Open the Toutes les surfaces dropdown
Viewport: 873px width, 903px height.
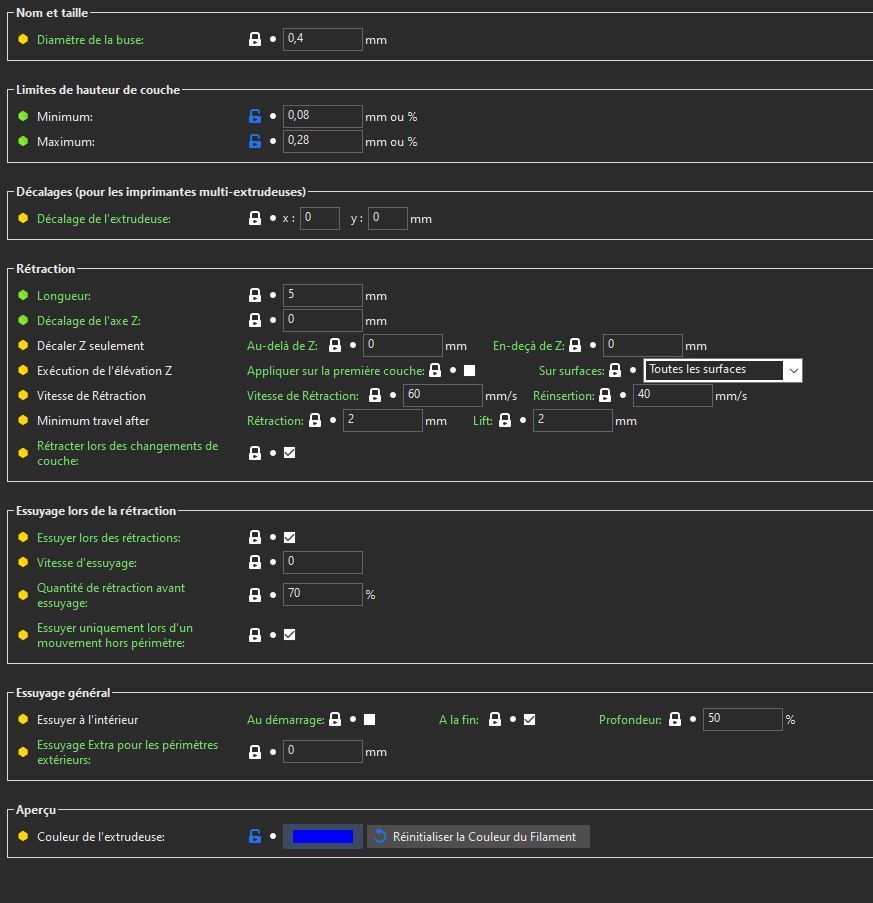[x=723, y=370]
